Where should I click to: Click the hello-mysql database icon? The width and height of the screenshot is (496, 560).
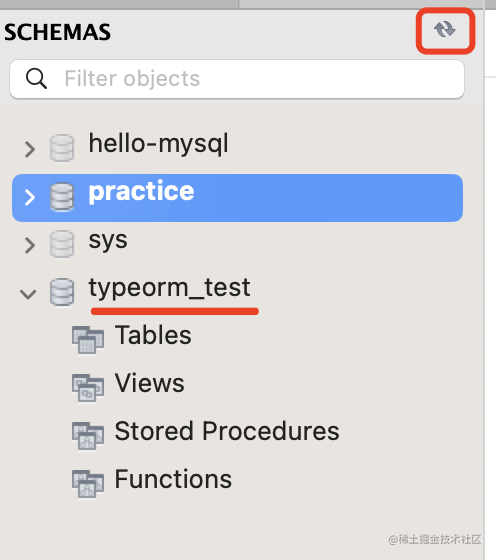point(62,148)
